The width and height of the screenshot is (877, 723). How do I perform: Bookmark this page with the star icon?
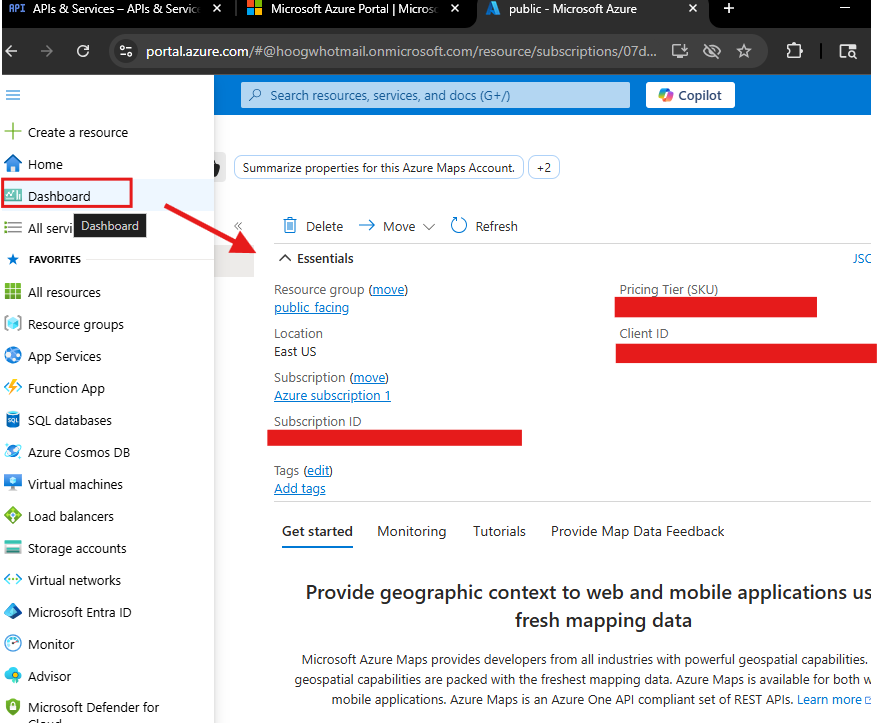coord(743,51)
